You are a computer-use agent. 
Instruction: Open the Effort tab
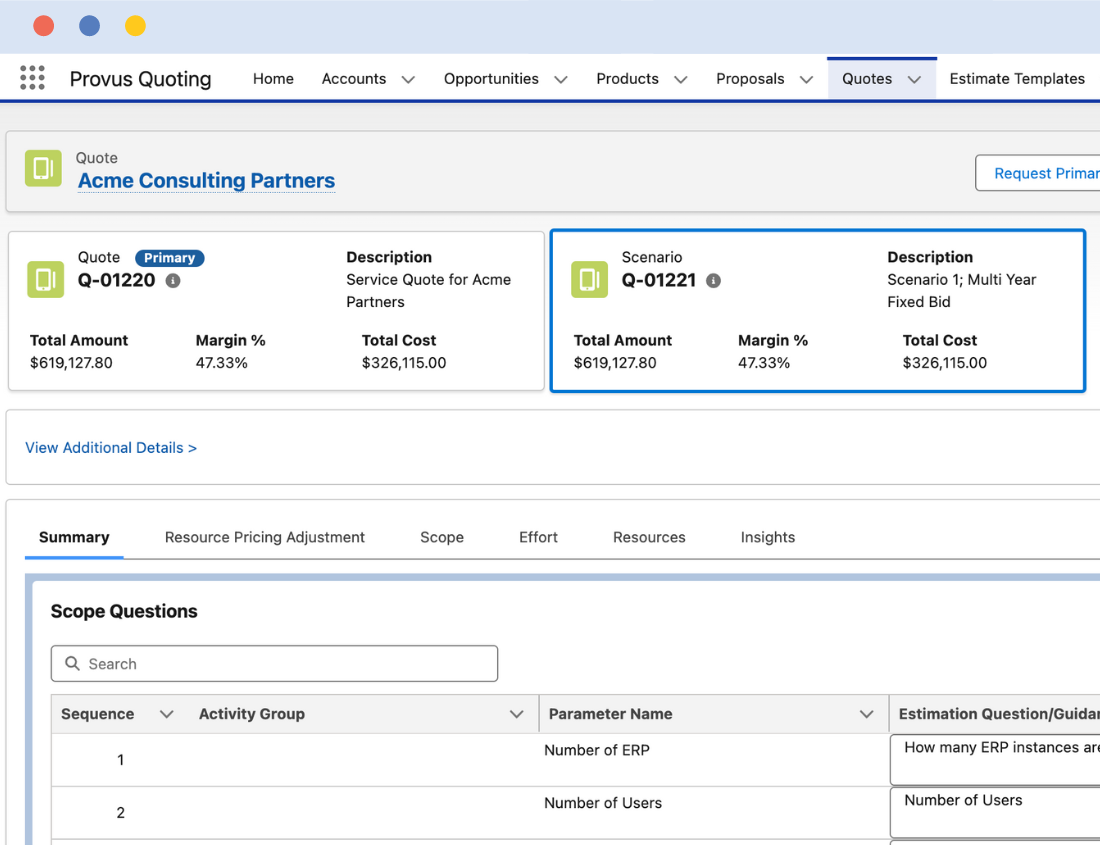pos(538,537)
